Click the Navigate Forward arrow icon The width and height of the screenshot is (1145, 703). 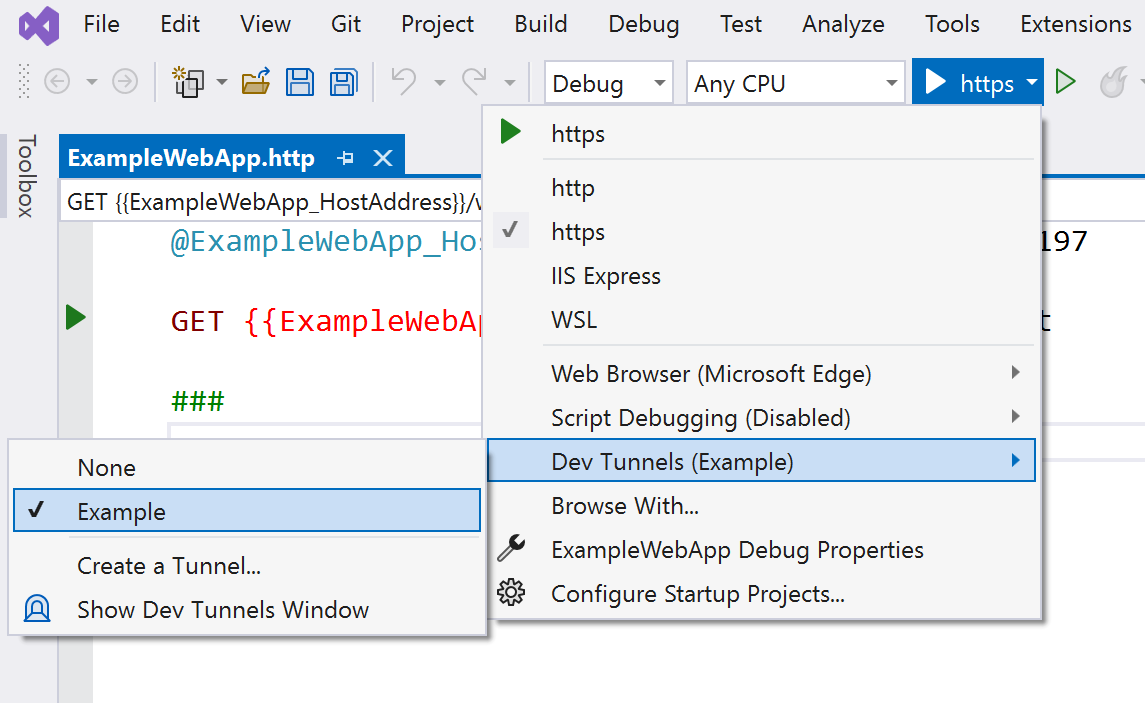click(x=125, y=82)
